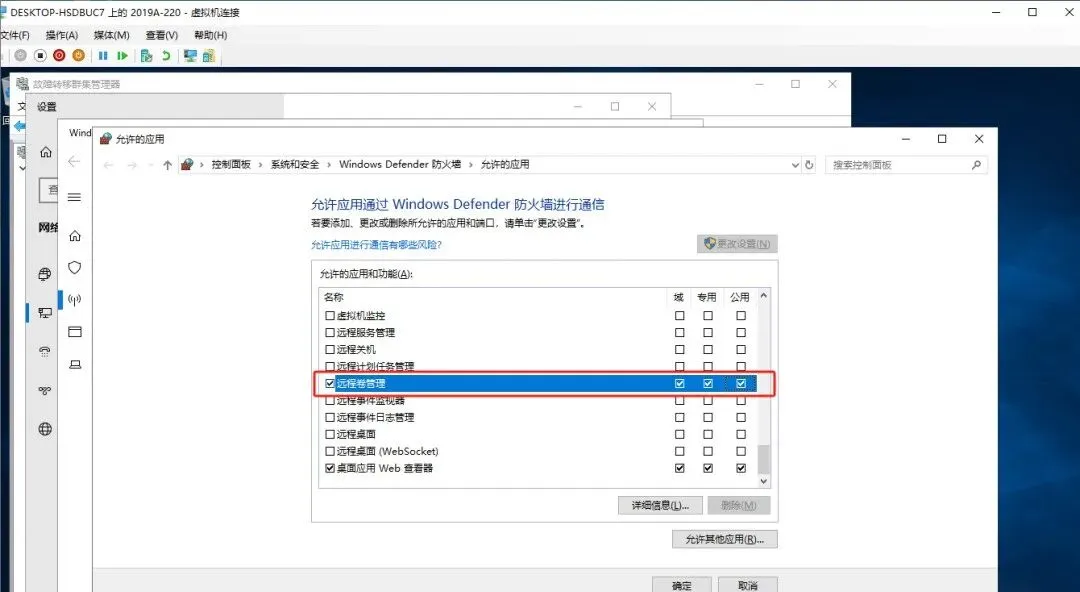Image resolution: width=1080 pixels, height=592 pixels.
Task: Open the address bar history dropdown
Action: (x=795, y=164)
